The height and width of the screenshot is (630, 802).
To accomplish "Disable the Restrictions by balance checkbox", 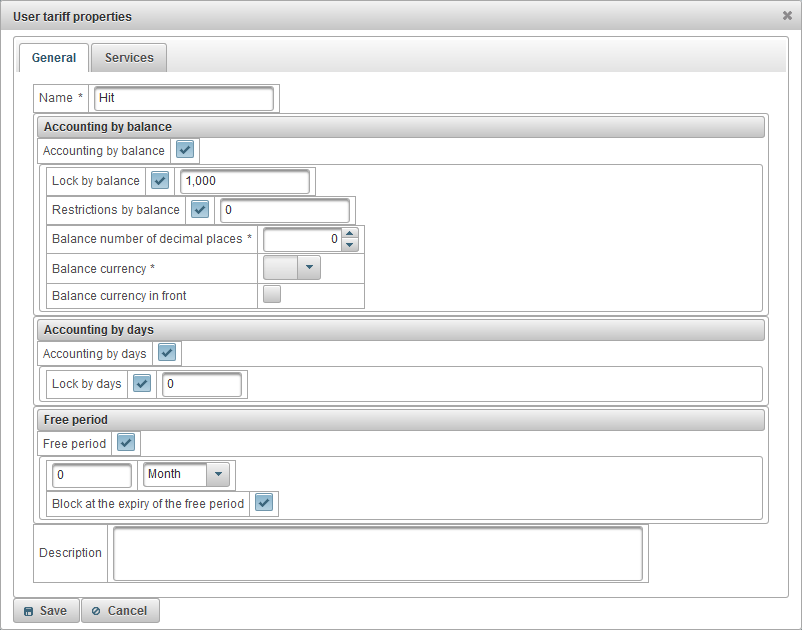I will 200,210.
